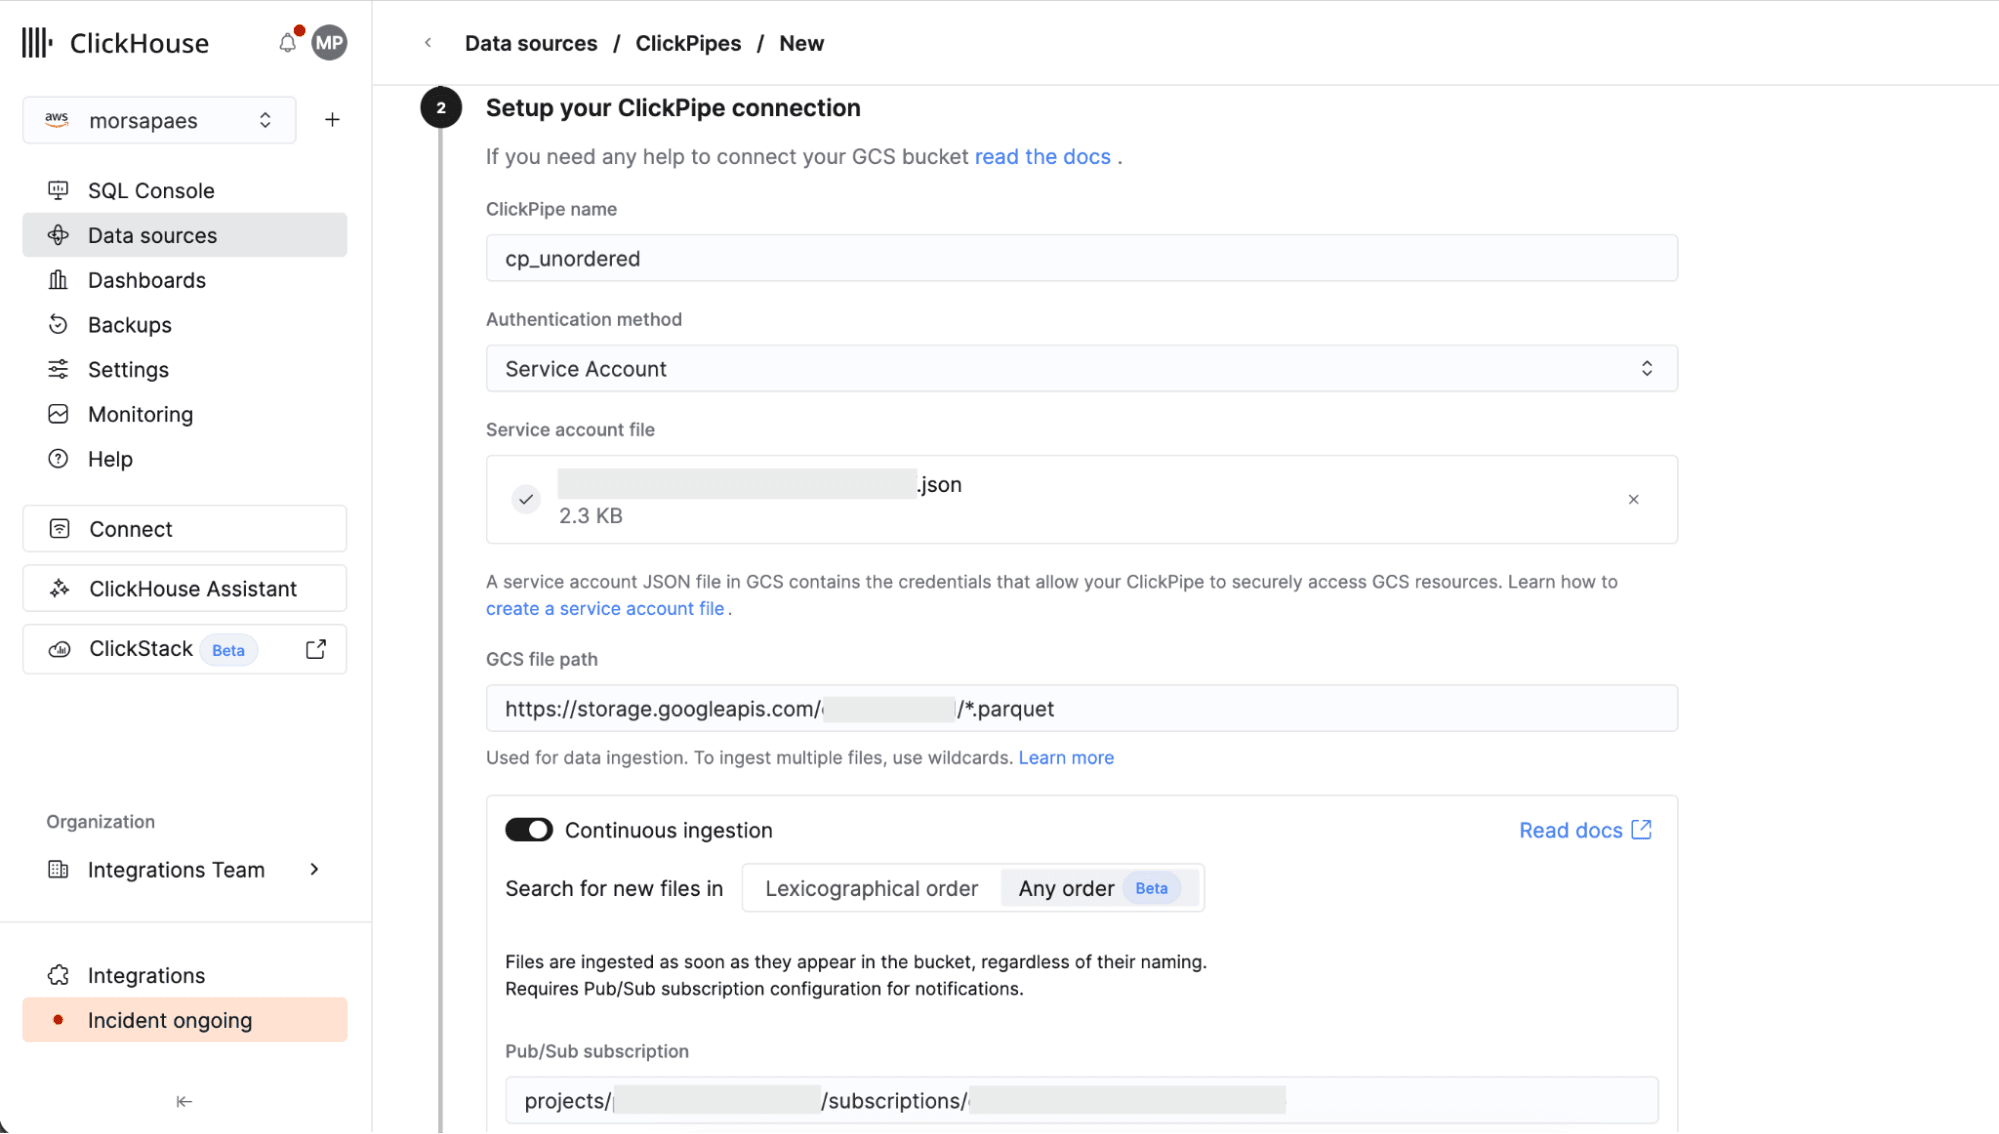Select Lexicographical order option

[871, 888]
